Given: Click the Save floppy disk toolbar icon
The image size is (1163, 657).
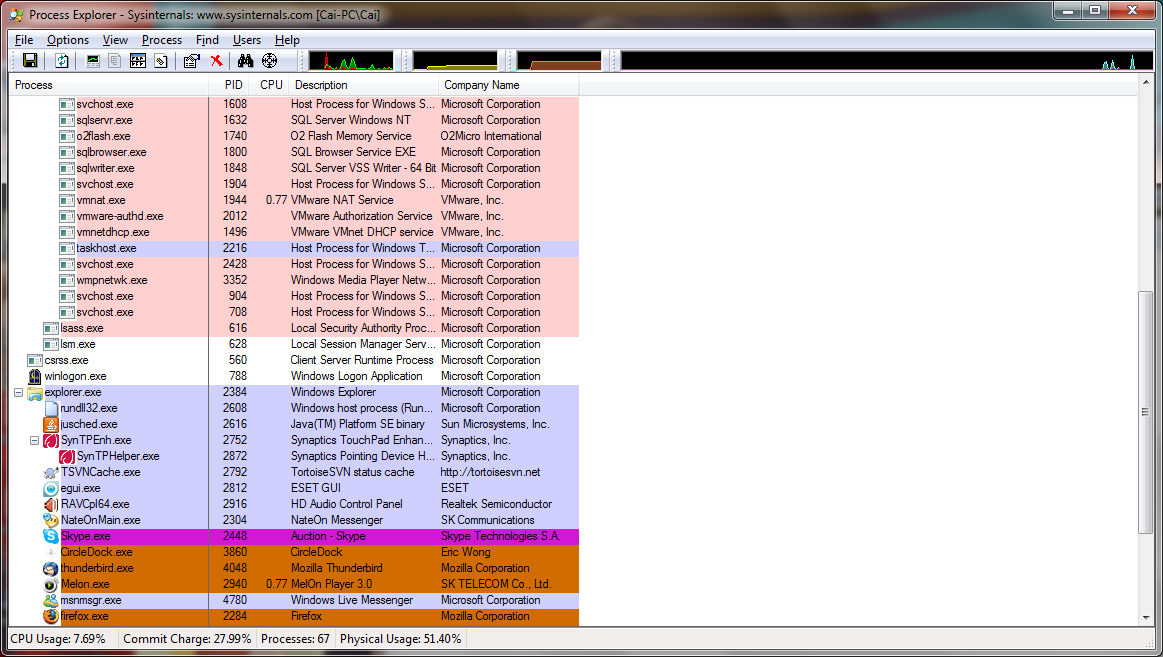Looking at the screenshot, I should click(x=30, y=61).
